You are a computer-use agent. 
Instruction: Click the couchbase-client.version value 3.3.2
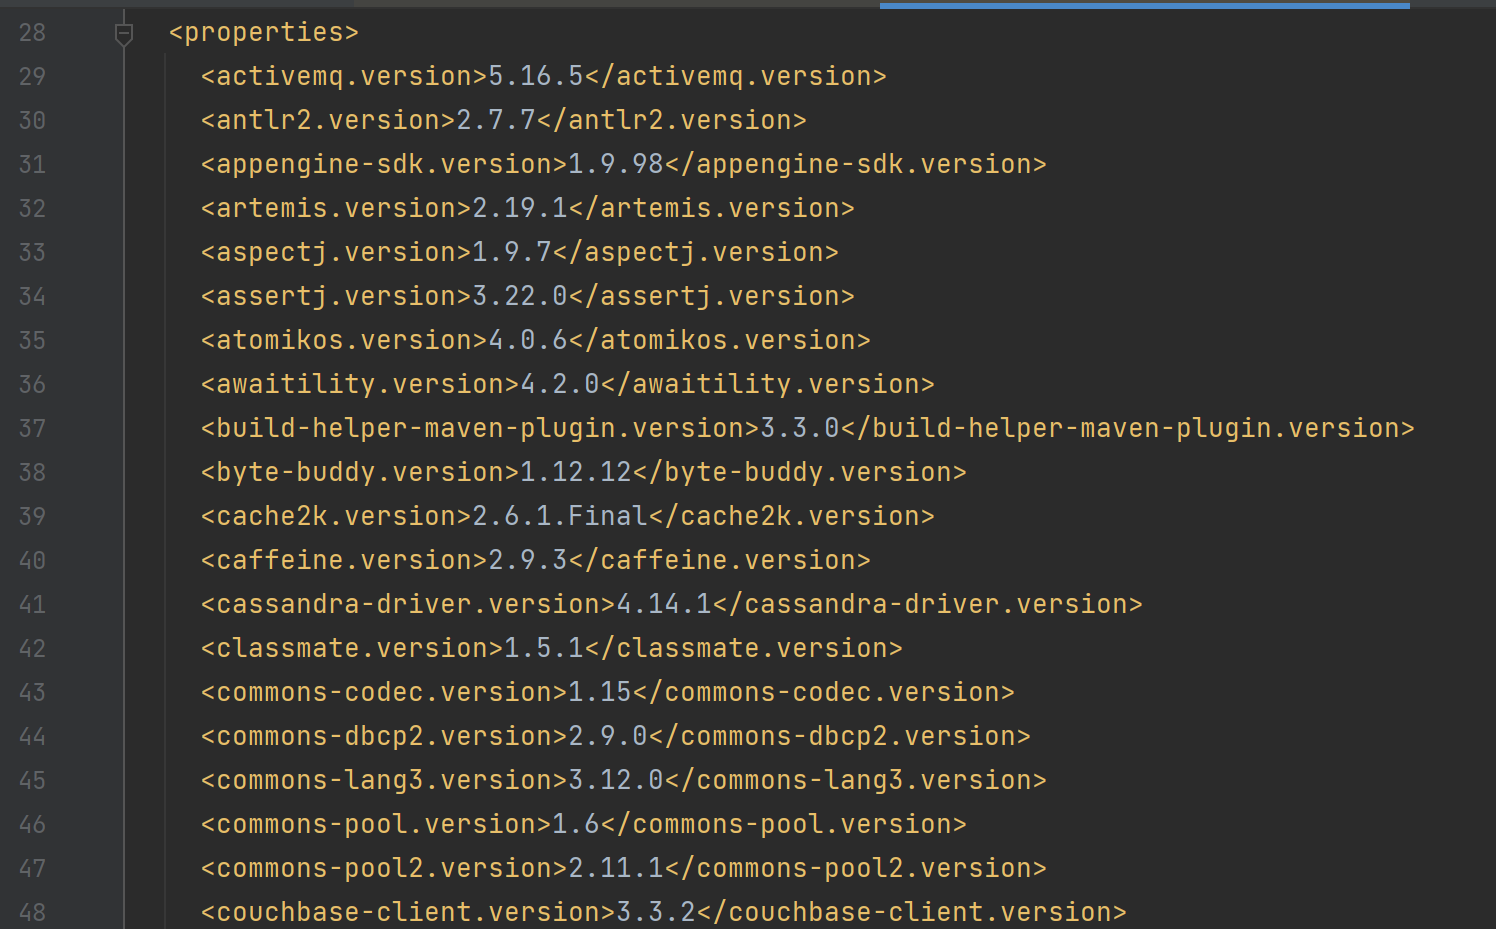tap(656, 912)
